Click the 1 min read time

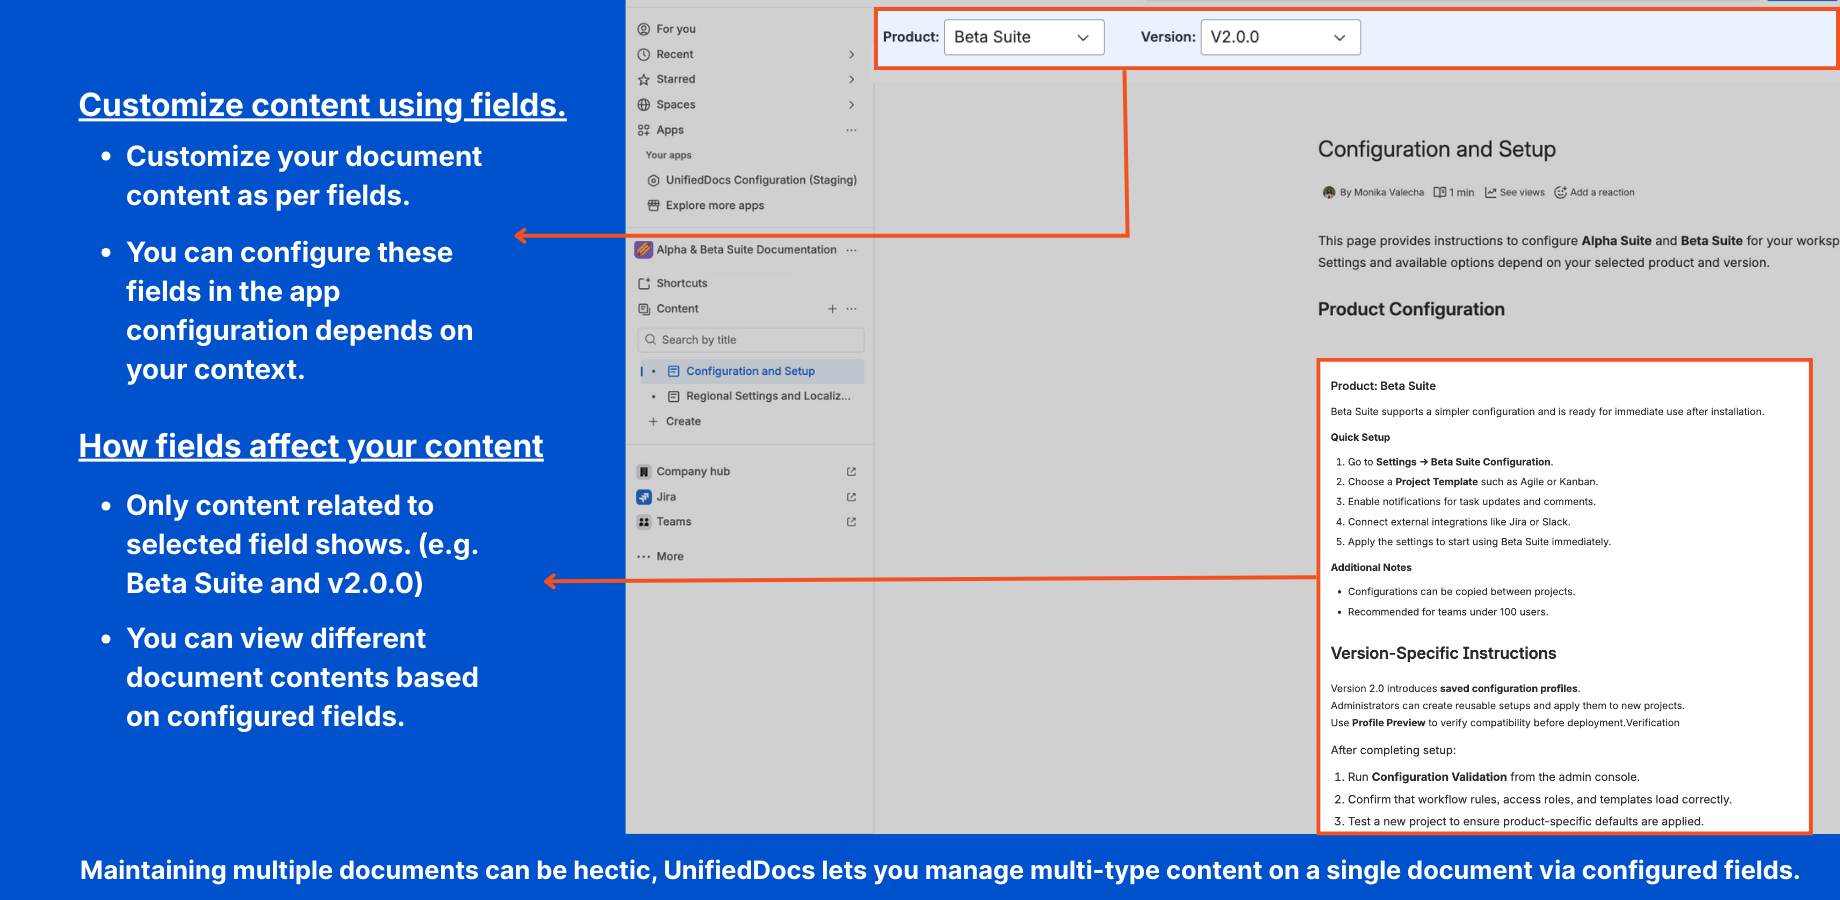pyautogui.click(x=1454, y=192)
